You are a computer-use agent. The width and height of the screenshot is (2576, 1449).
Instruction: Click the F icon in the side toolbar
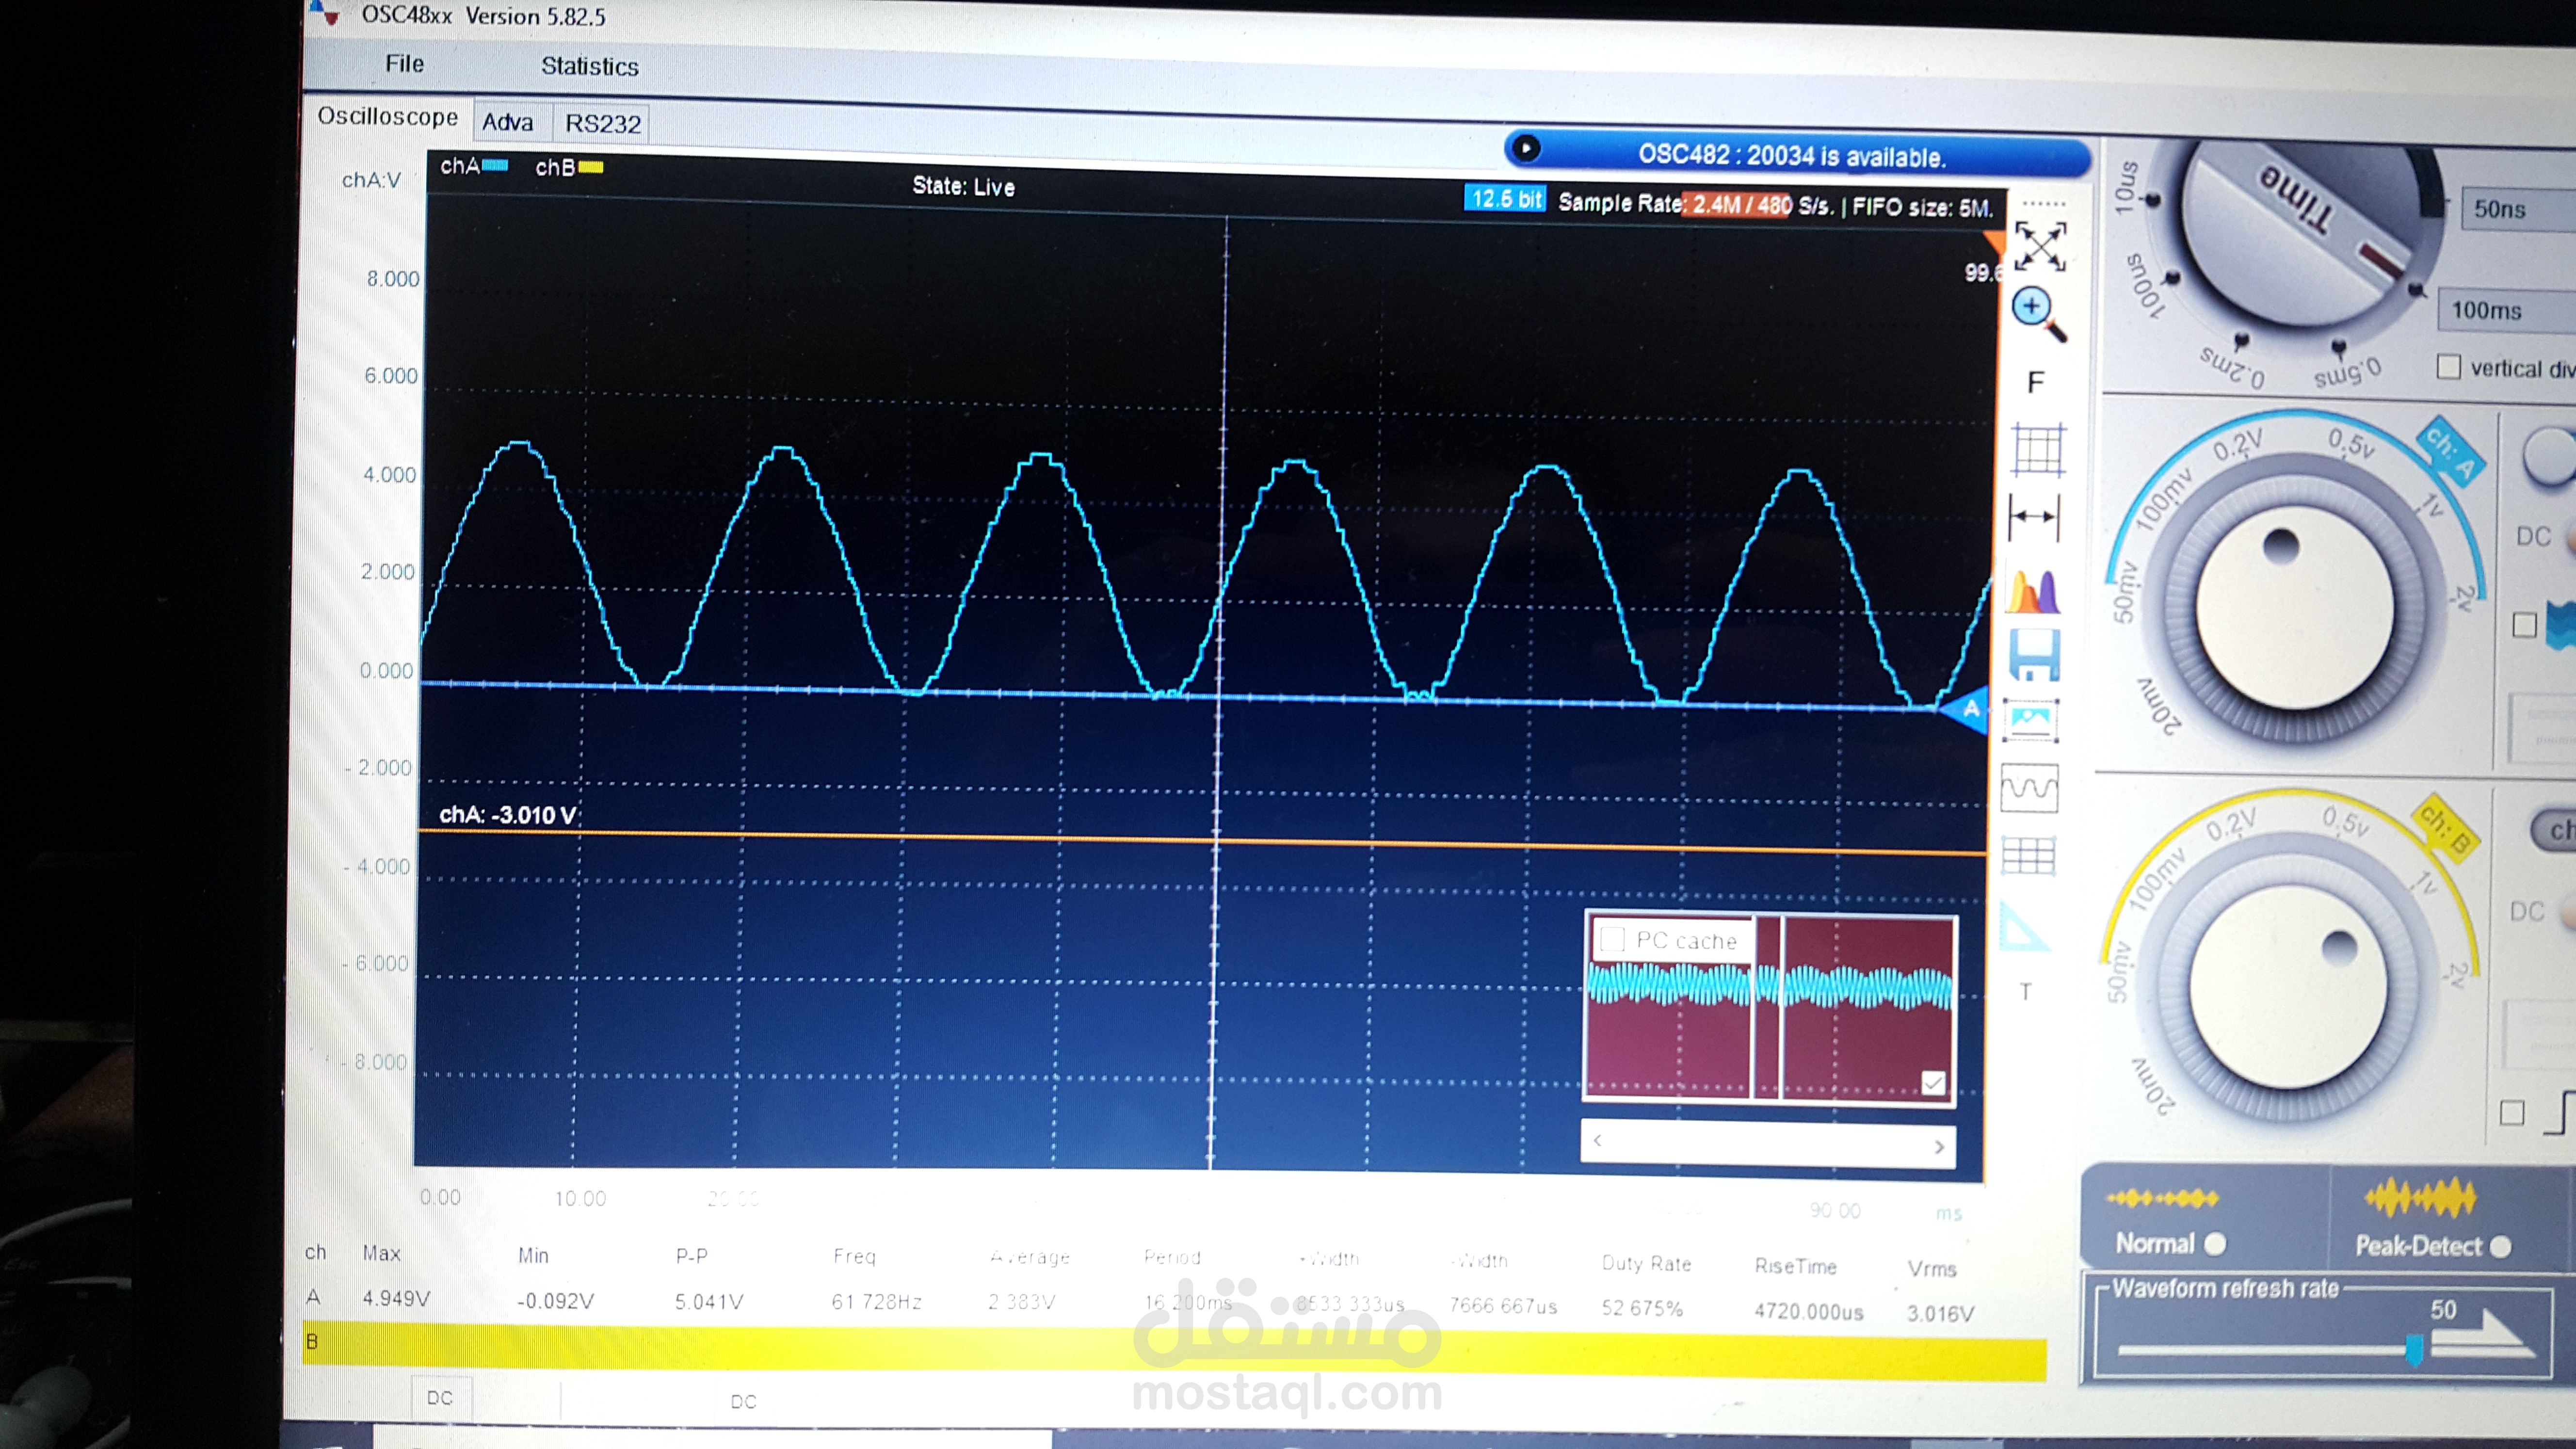(x=2035, y=383)
